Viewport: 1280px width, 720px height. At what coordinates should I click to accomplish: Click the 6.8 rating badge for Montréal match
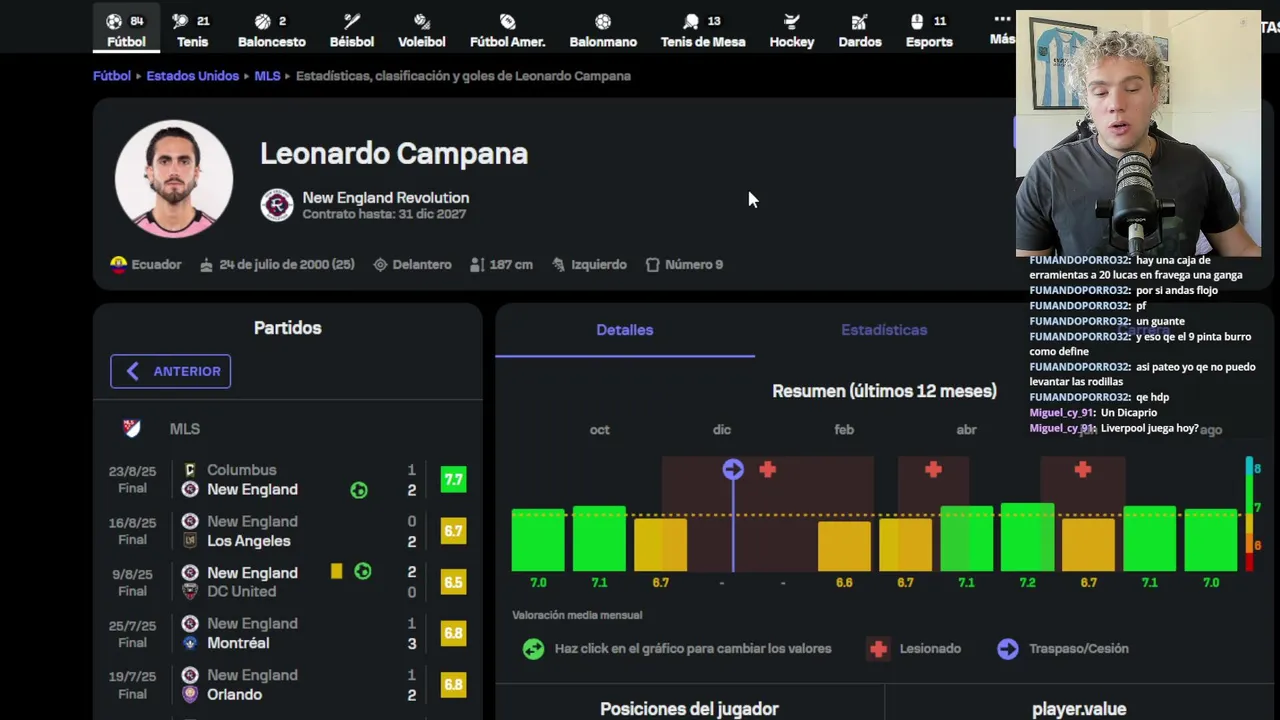pyautogui.click(x=453, y=633)
